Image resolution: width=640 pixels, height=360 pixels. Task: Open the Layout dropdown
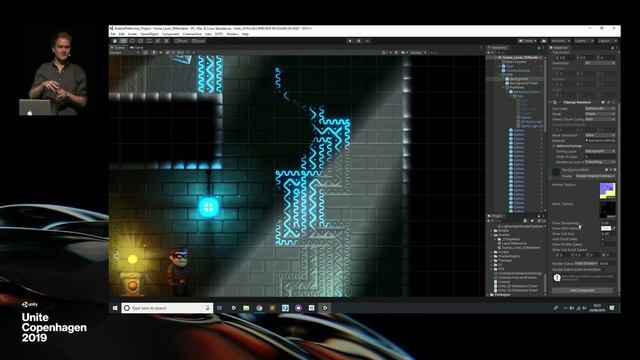point(607,41)
